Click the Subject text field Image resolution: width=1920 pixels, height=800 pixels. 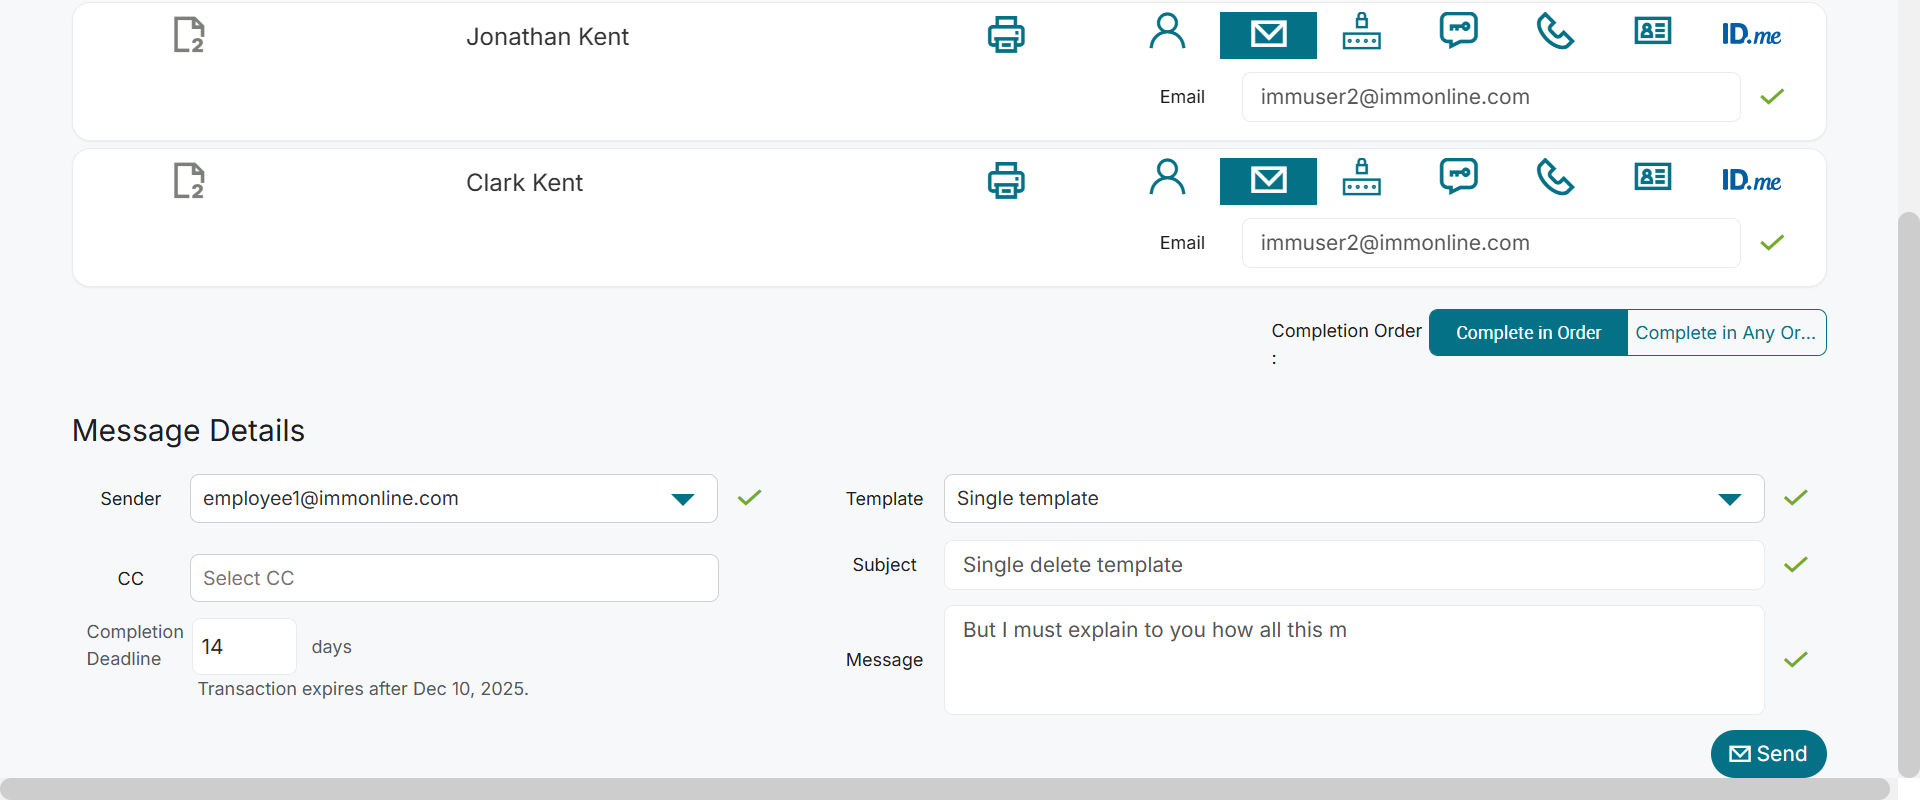(1353, 565)
